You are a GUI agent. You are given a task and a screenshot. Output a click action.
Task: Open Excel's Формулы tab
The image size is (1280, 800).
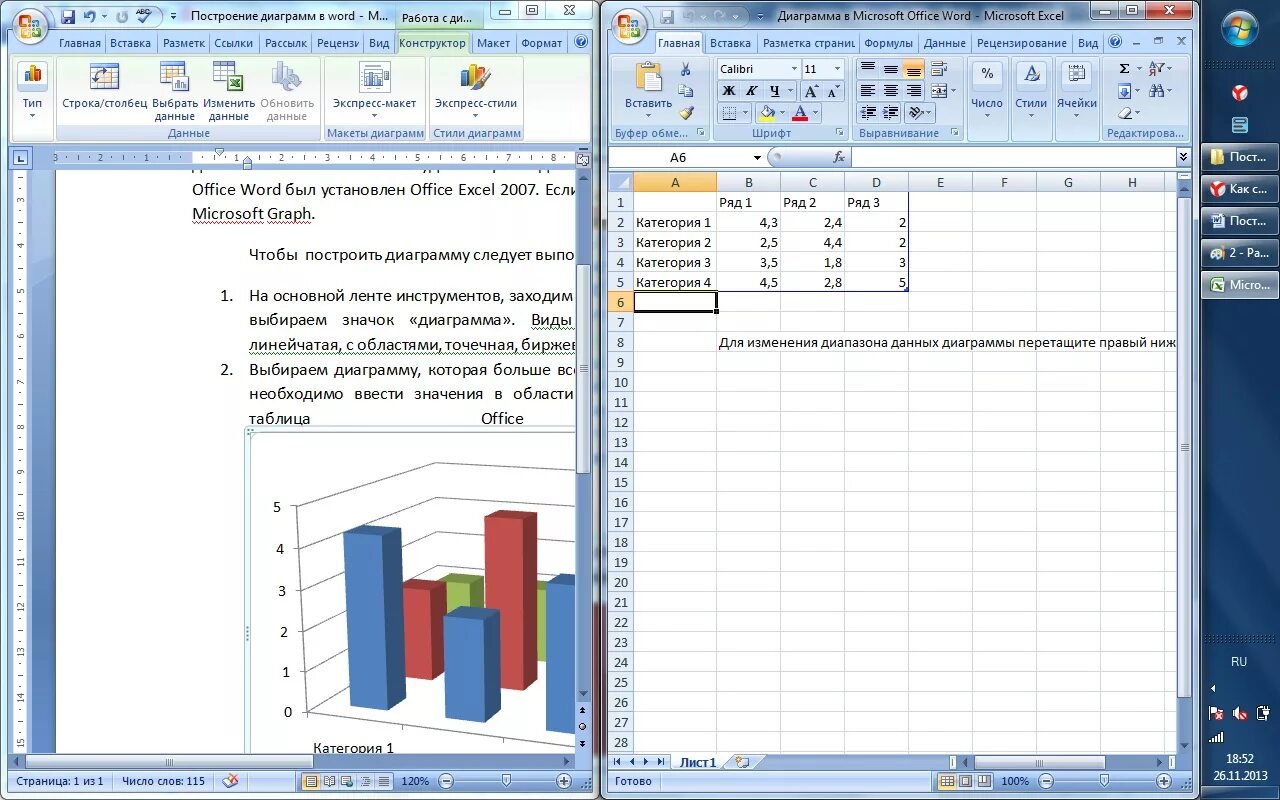click(x=888, y=43)
